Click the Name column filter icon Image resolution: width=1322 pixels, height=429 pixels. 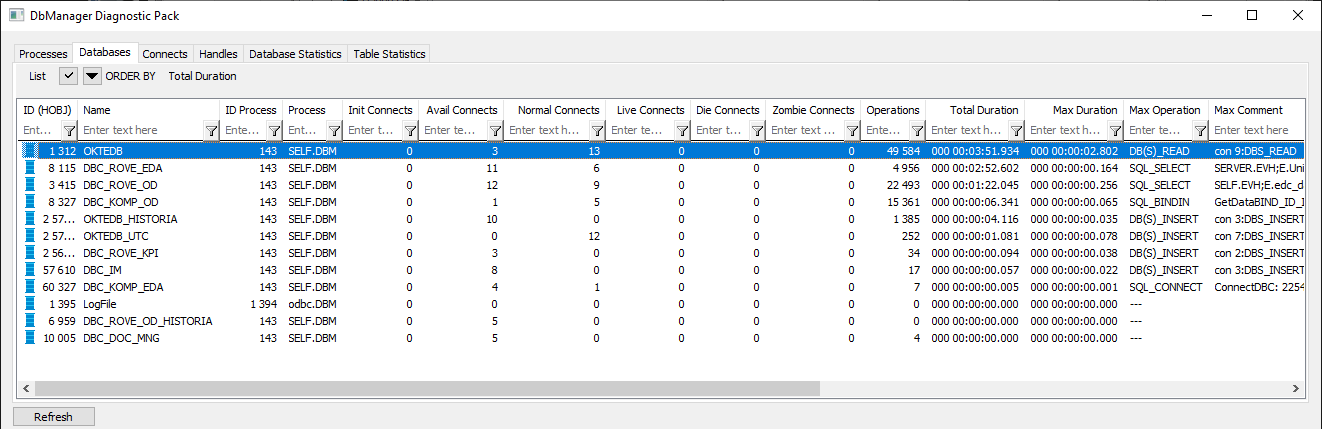point(211,131)
